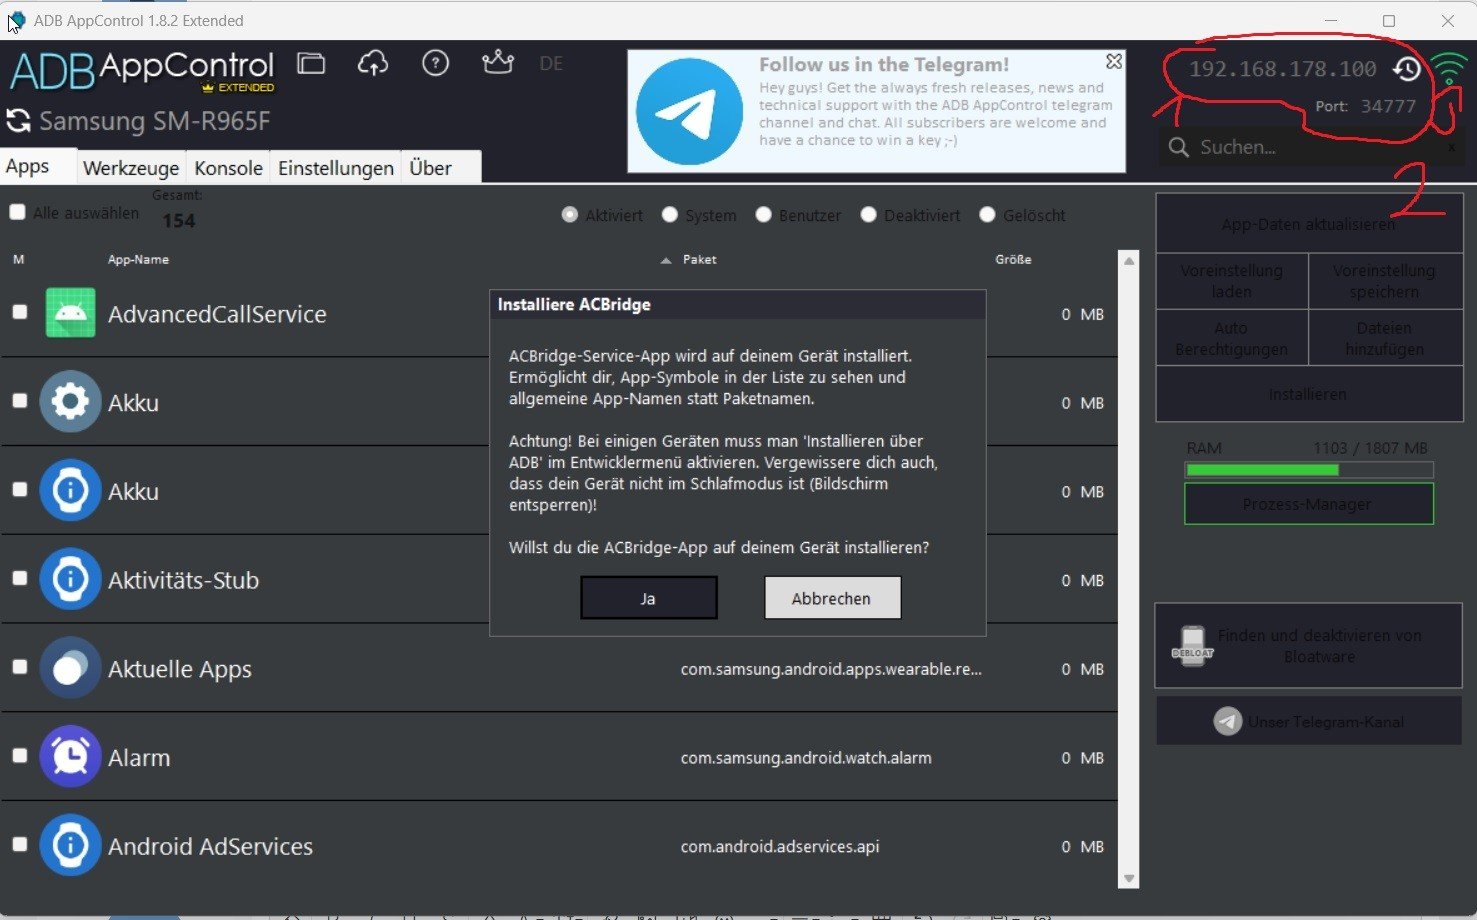The height and width of the screenshot is (920, 1477).
Task: Select the Deaktiviert radio filter
Action: 868,215
